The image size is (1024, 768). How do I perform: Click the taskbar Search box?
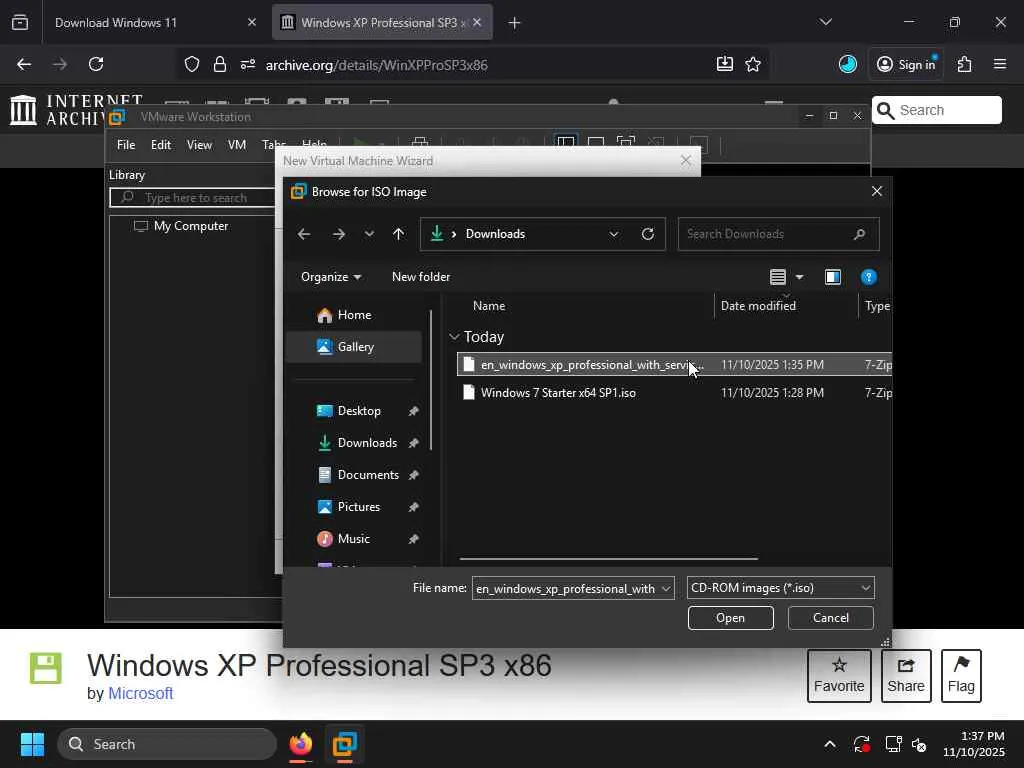[x=167, y=744]
